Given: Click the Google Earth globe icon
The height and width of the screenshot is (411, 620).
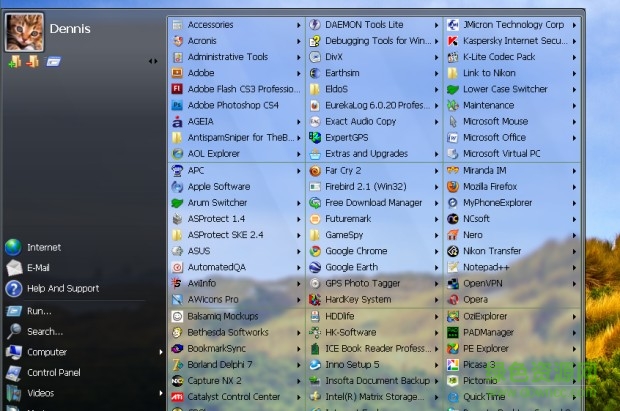Looking at the screenshot, I should click(315, 267).
